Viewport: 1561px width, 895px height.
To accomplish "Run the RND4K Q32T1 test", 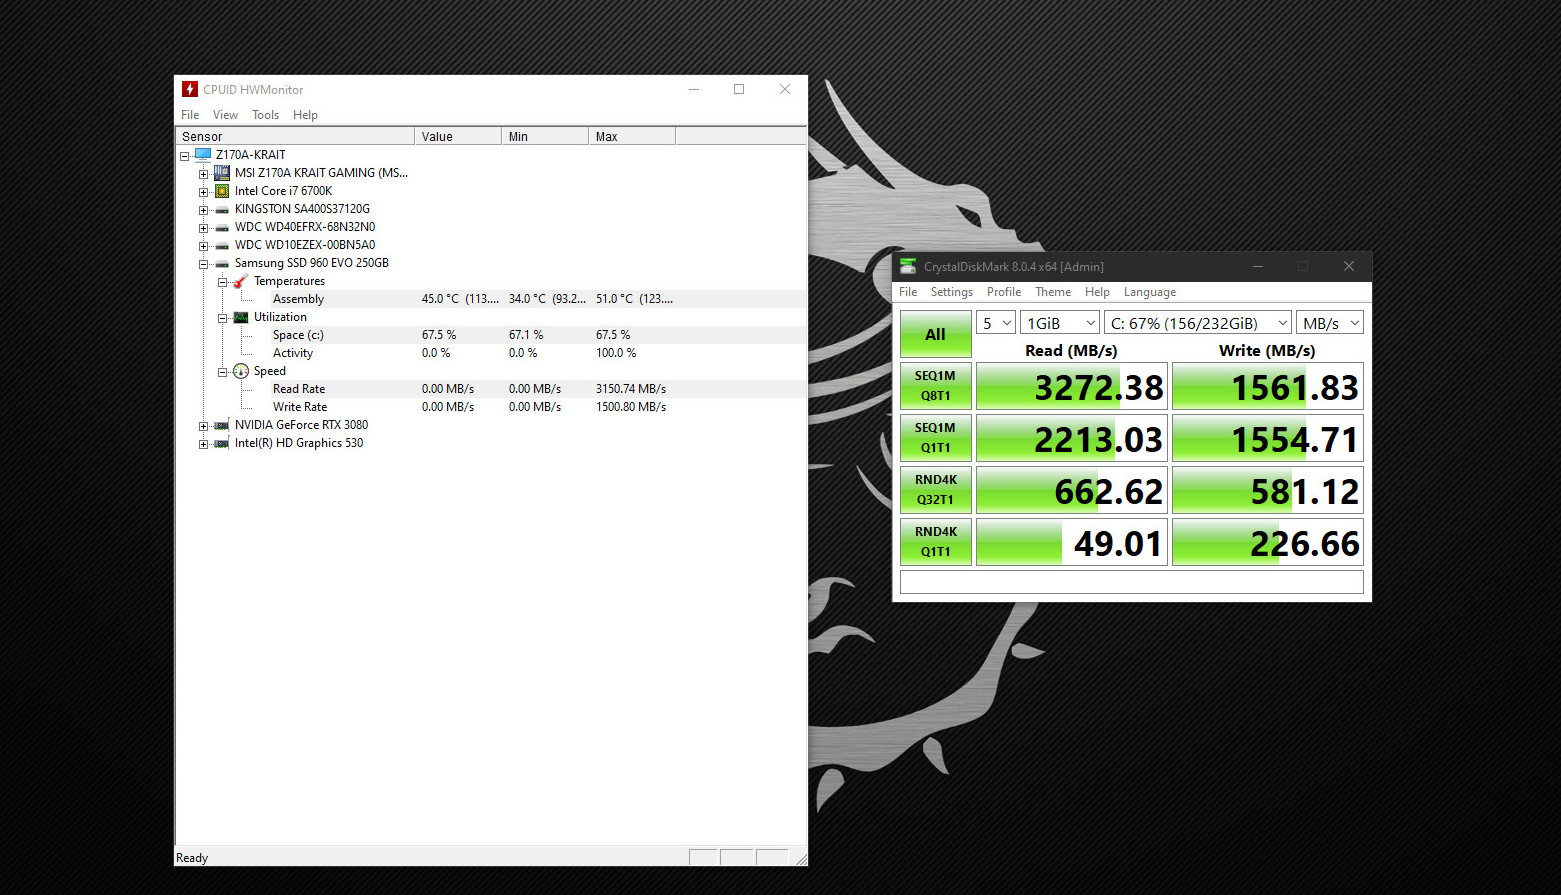I will point(936,490).
